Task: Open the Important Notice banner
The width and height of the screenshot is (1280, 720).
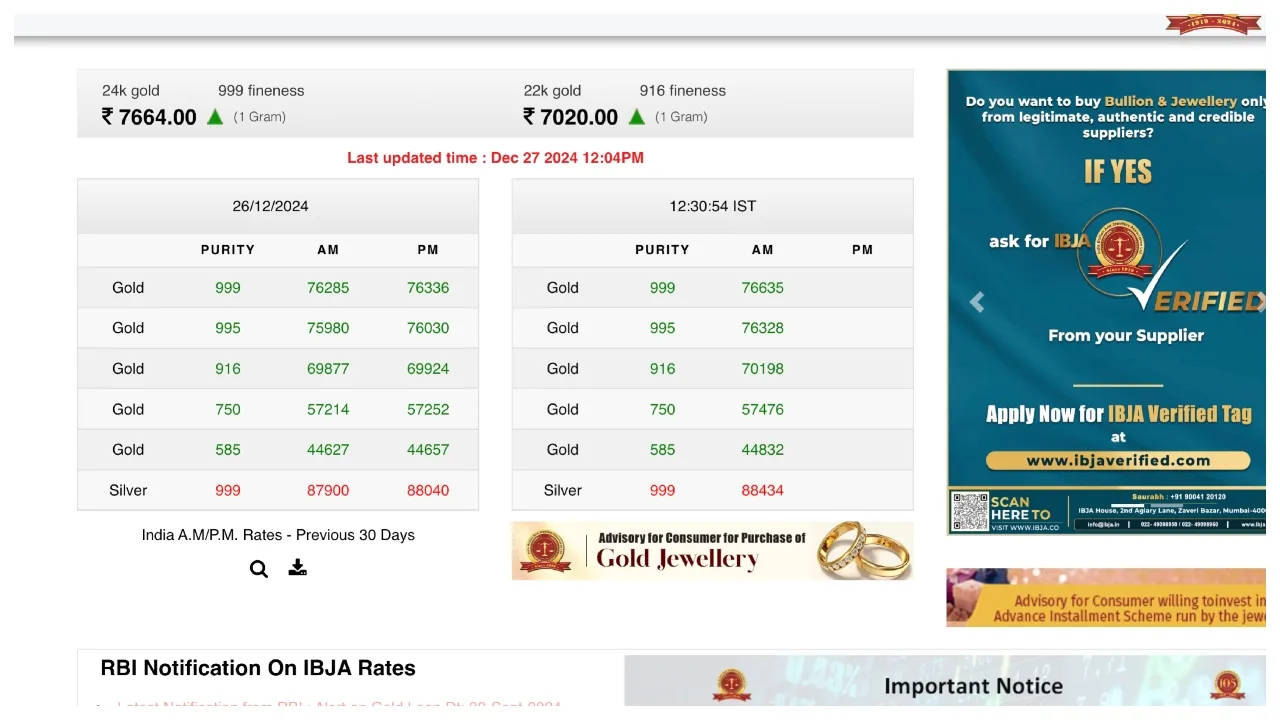Action: click(x=945, y=681)
